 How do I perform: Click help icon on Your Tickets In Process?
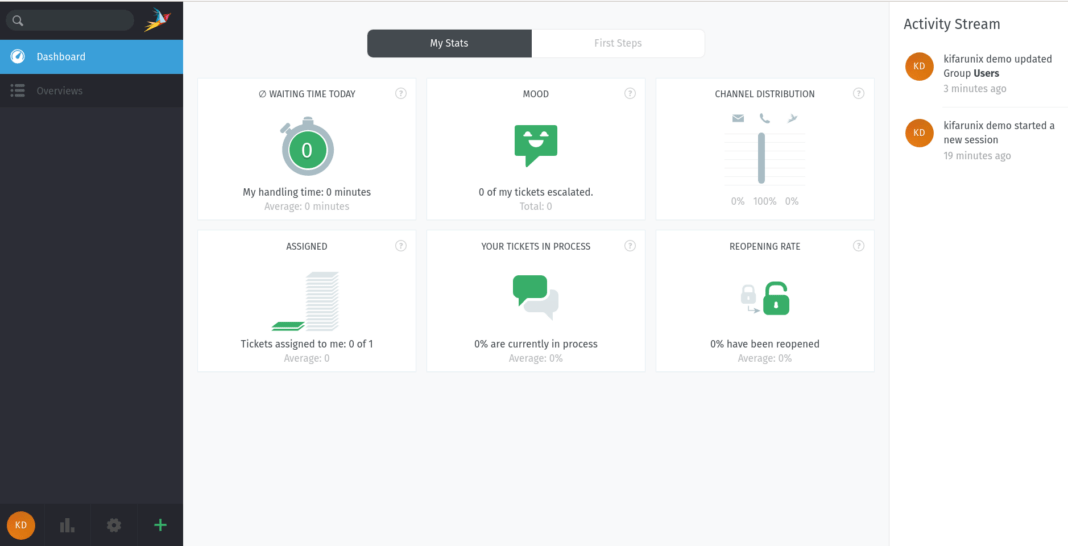point(630,246)
